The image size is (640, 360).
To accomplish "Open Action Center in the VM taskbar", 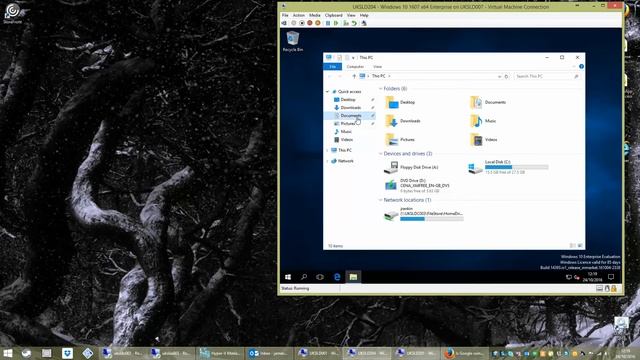I will point(611,277).
